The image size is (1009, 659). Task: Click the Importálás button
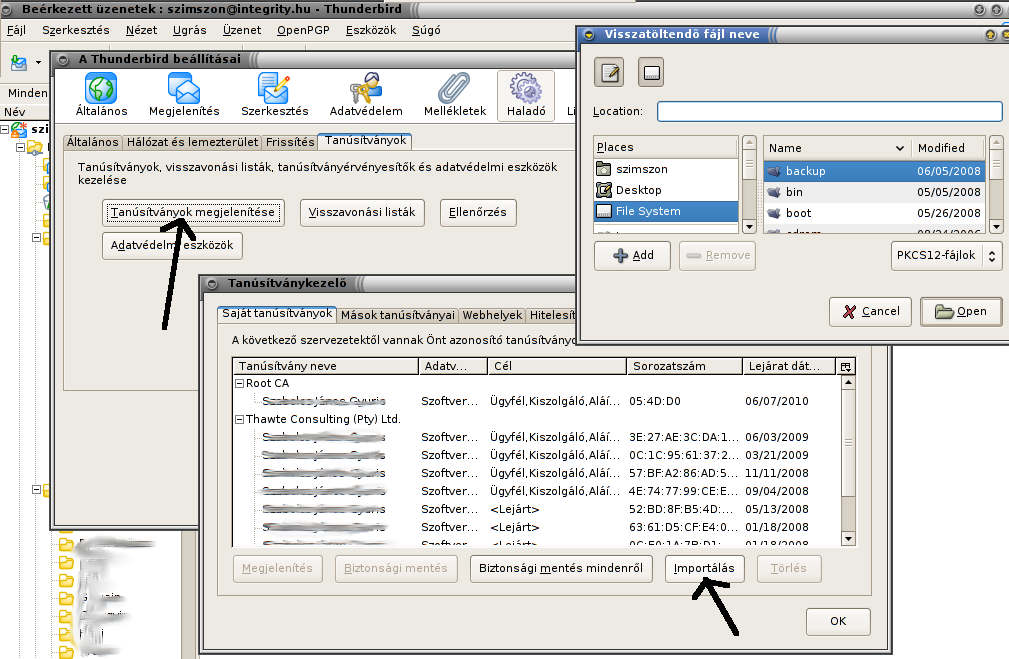pyautogui.click(x=704, y=569)
